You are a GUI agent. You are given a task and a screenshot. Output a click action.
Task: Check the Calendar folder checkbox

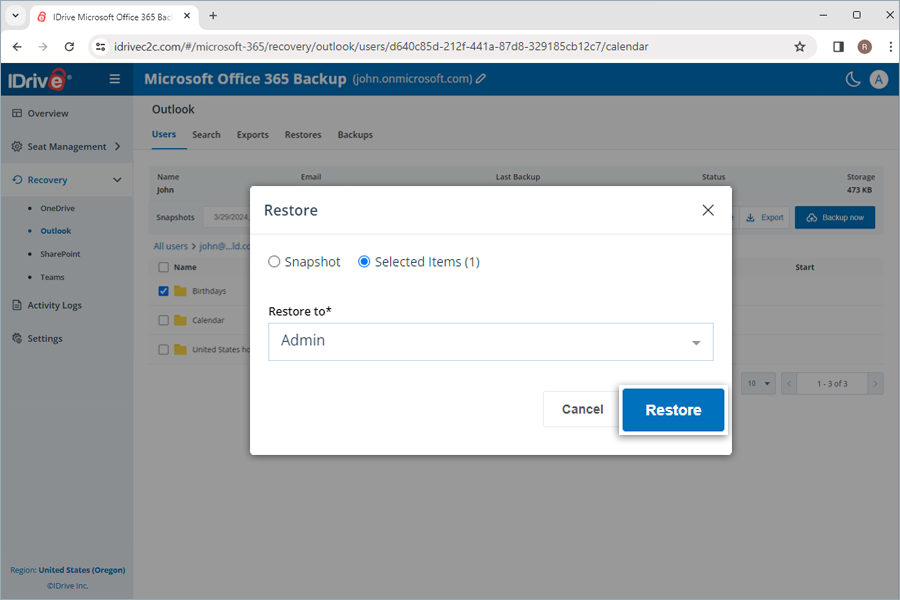pyautogui.click(x=163, y=320)
